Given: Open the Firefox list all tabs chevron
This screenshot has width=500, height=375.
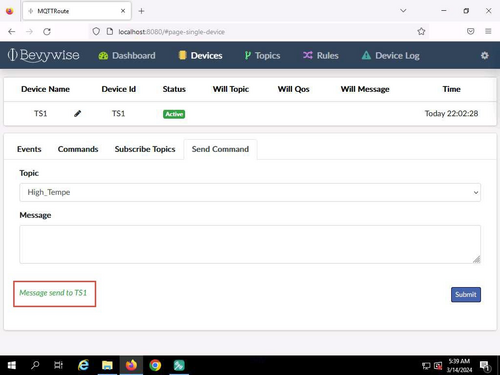Looking at the screenshot, I should coord(403,11).
